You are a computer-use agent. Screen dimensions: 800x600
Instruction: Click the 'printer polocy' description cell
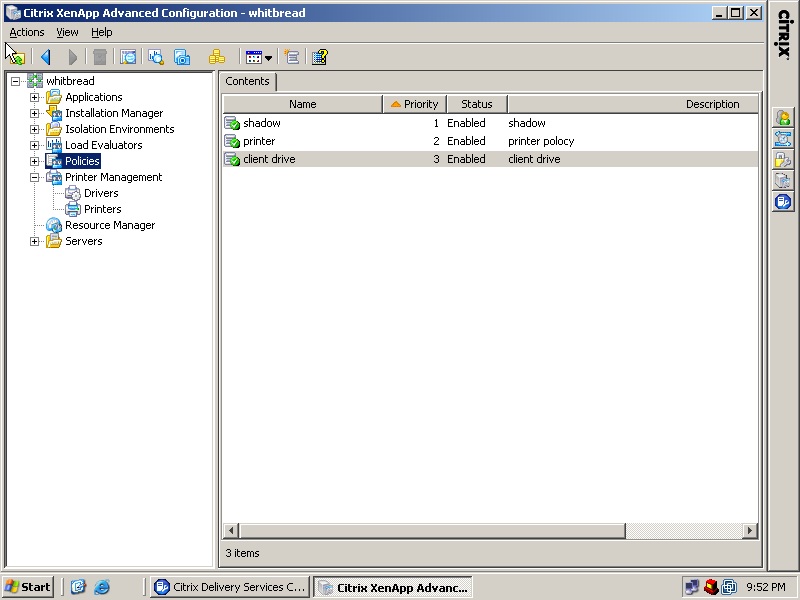(x=541, y=141)
